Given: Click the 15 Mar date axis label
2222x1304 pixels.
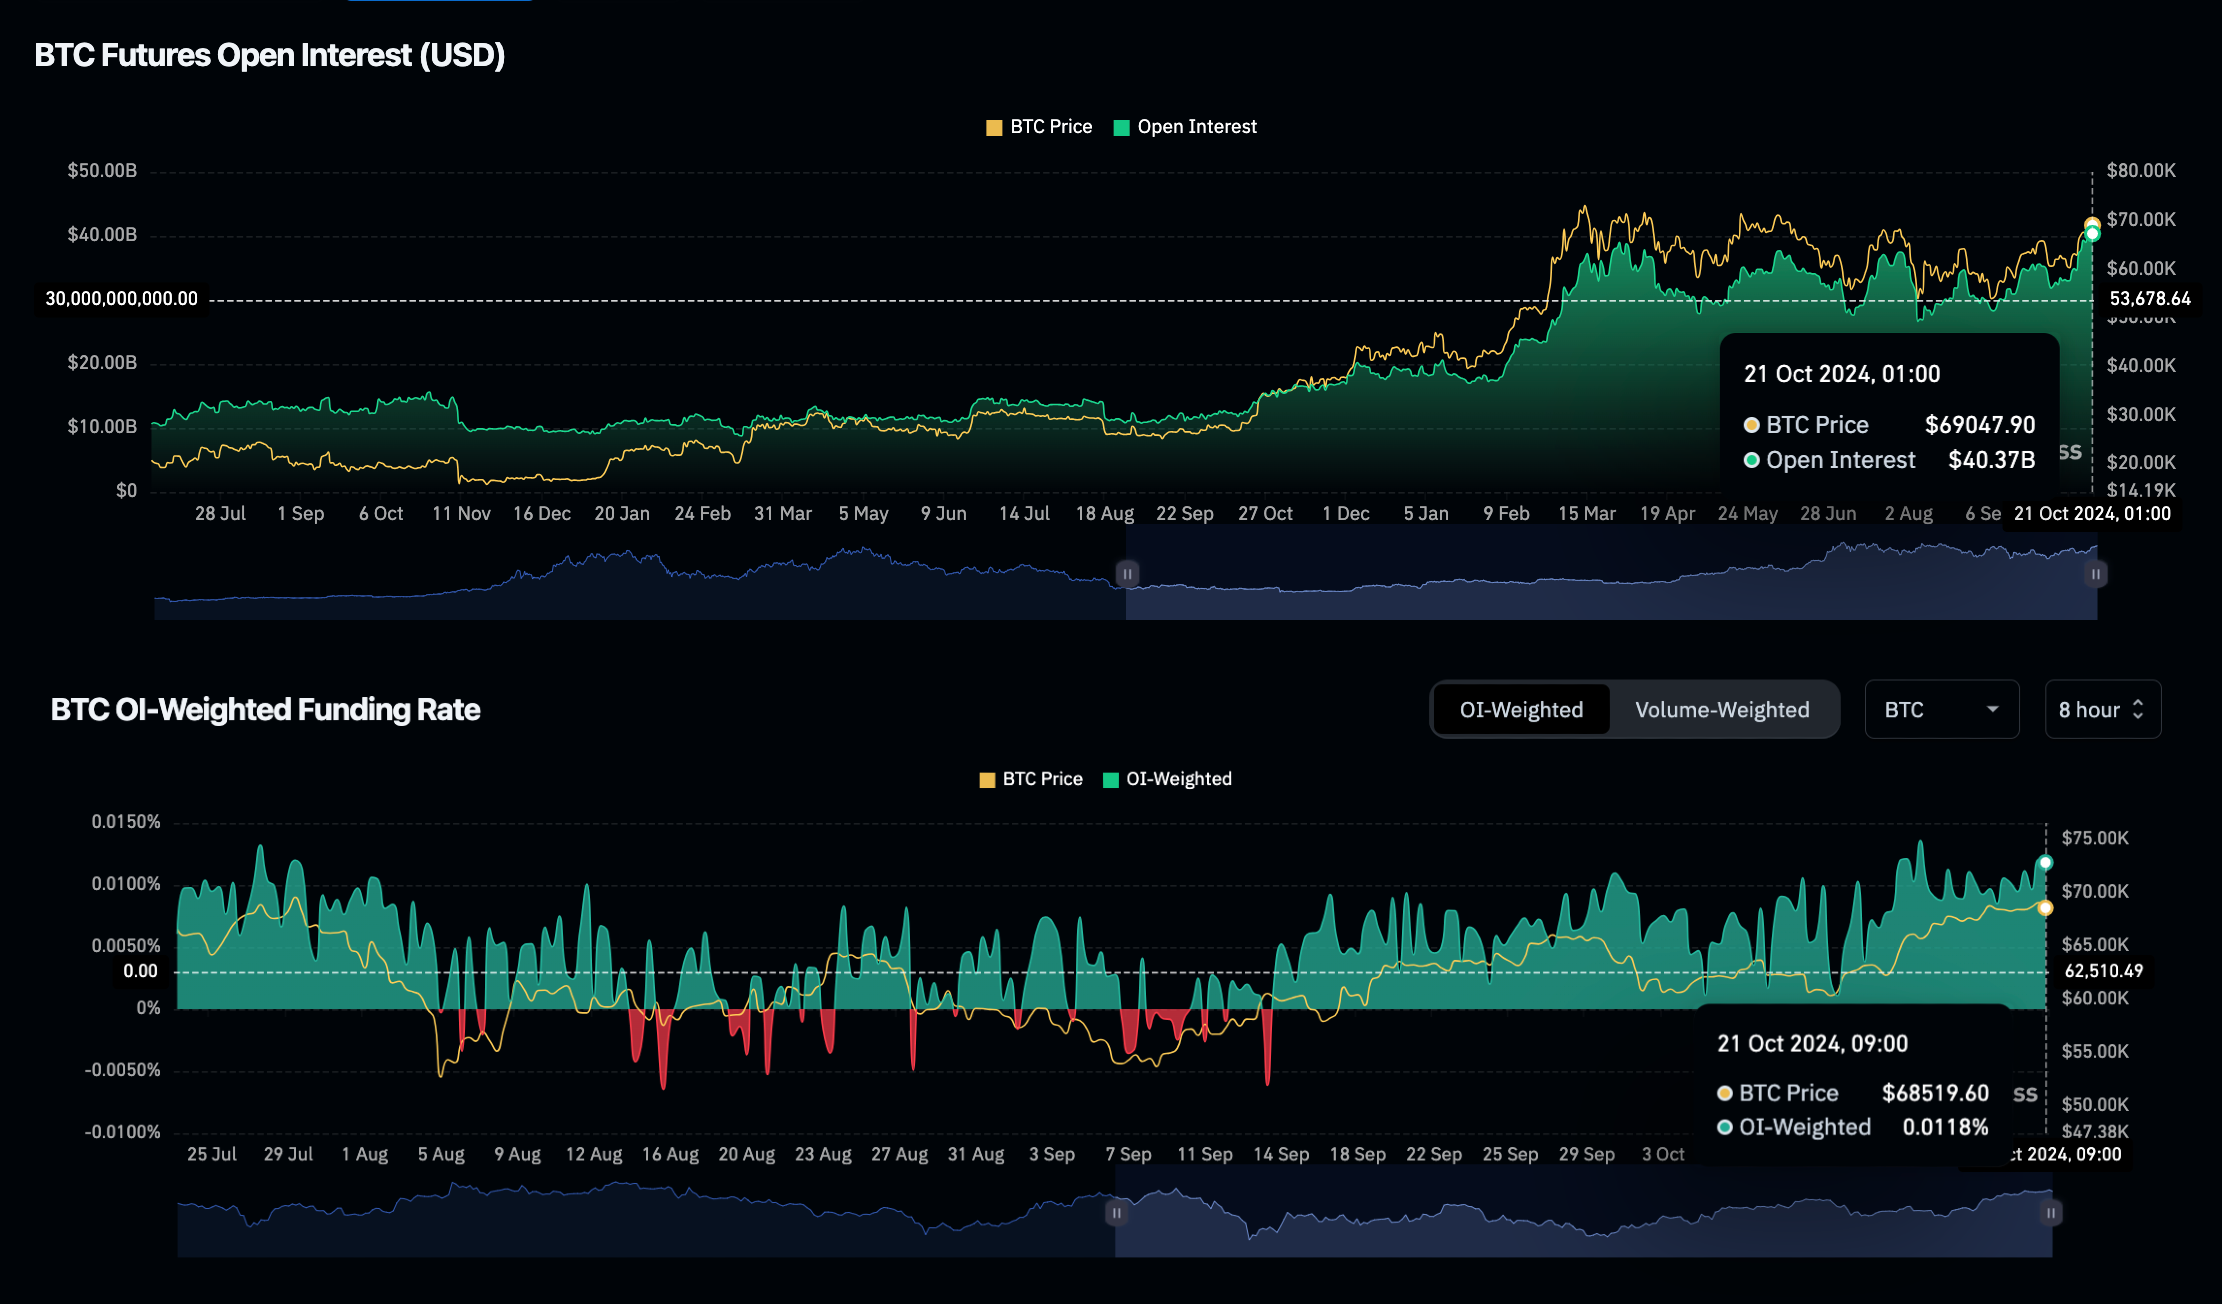Looking at the screenshot, I should 1586,514.
